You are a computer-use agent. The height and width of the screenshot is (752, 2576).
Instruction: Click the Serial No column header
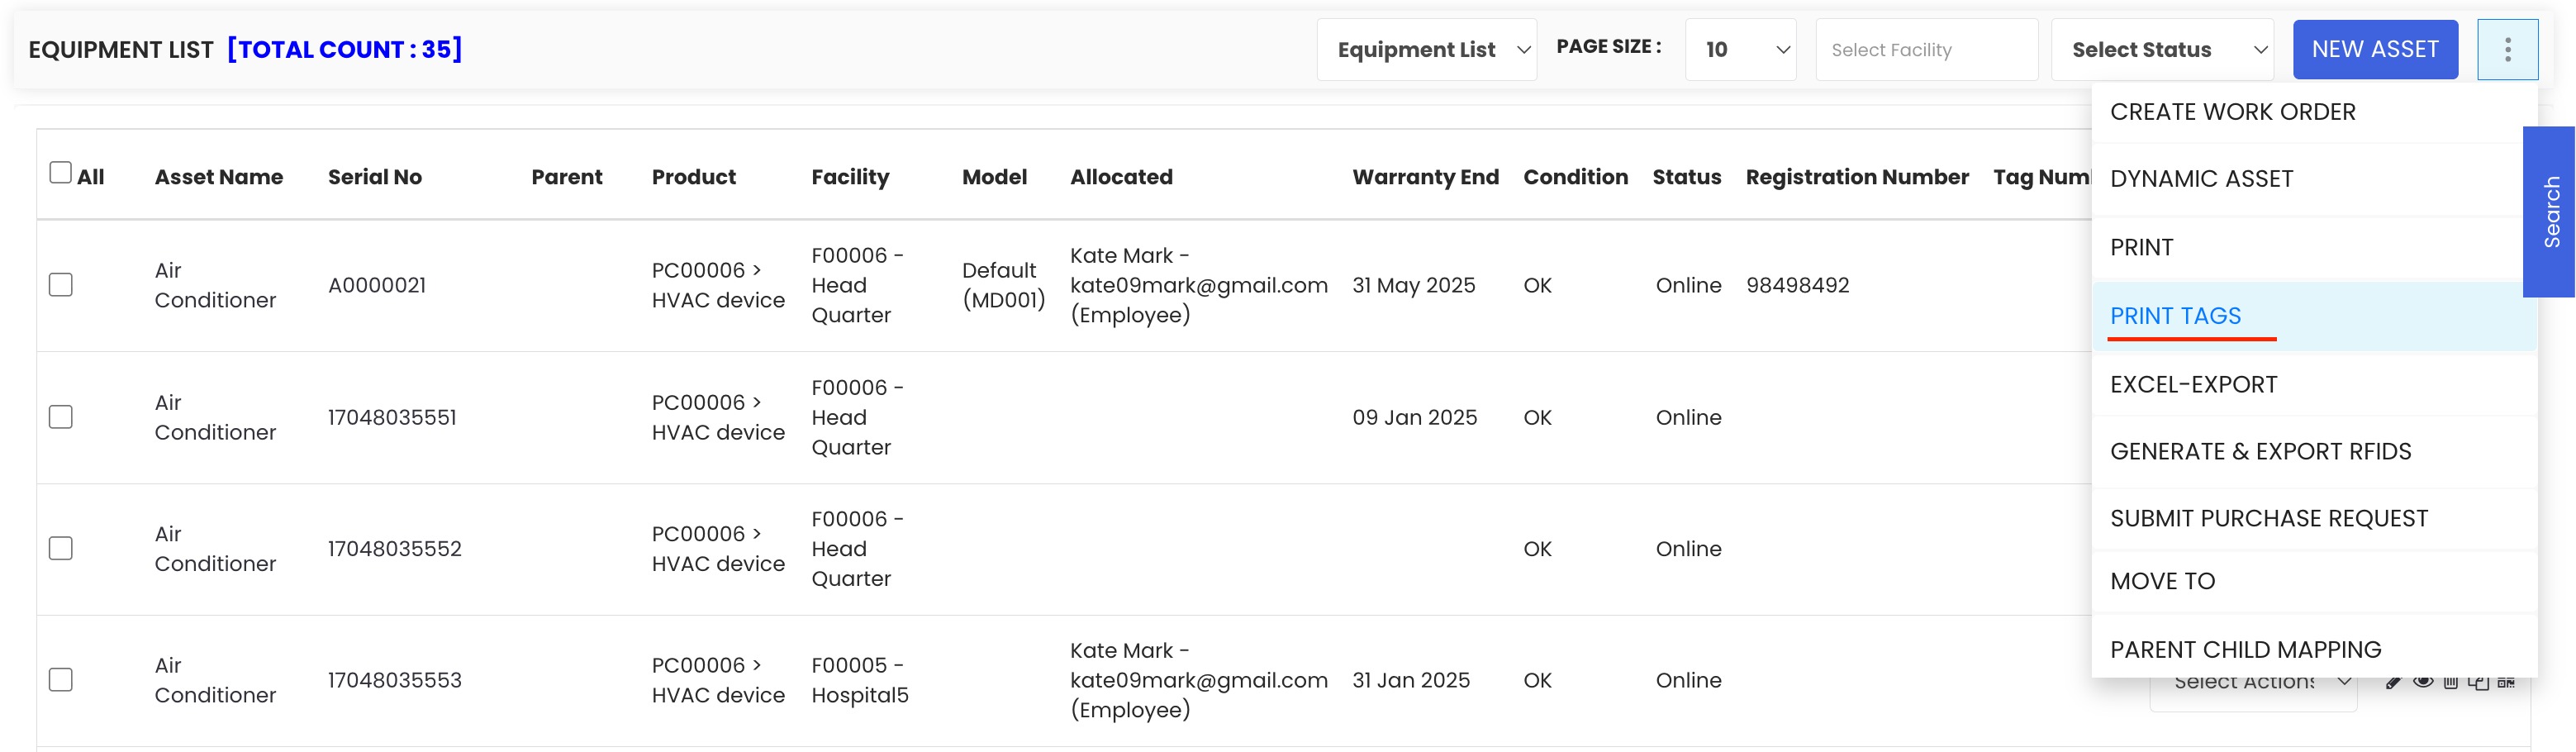[375, 177]
